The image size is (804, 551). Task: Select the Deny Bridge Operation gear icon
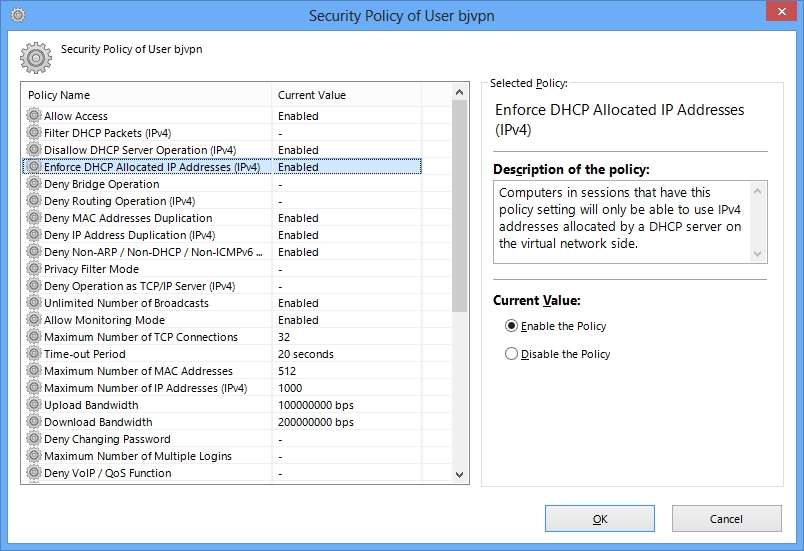click(x=34, y=183)
